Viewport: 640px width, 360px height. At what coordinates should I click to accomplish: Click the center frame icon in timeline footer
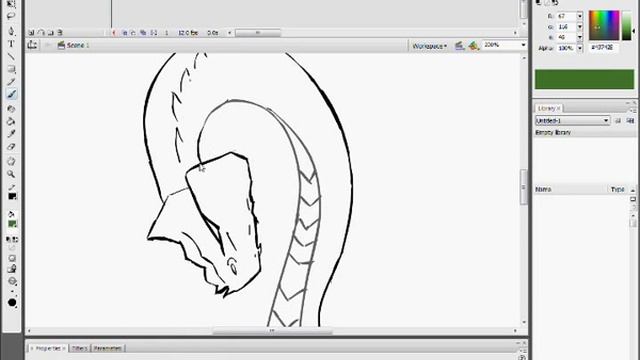[x=114, y=33]
